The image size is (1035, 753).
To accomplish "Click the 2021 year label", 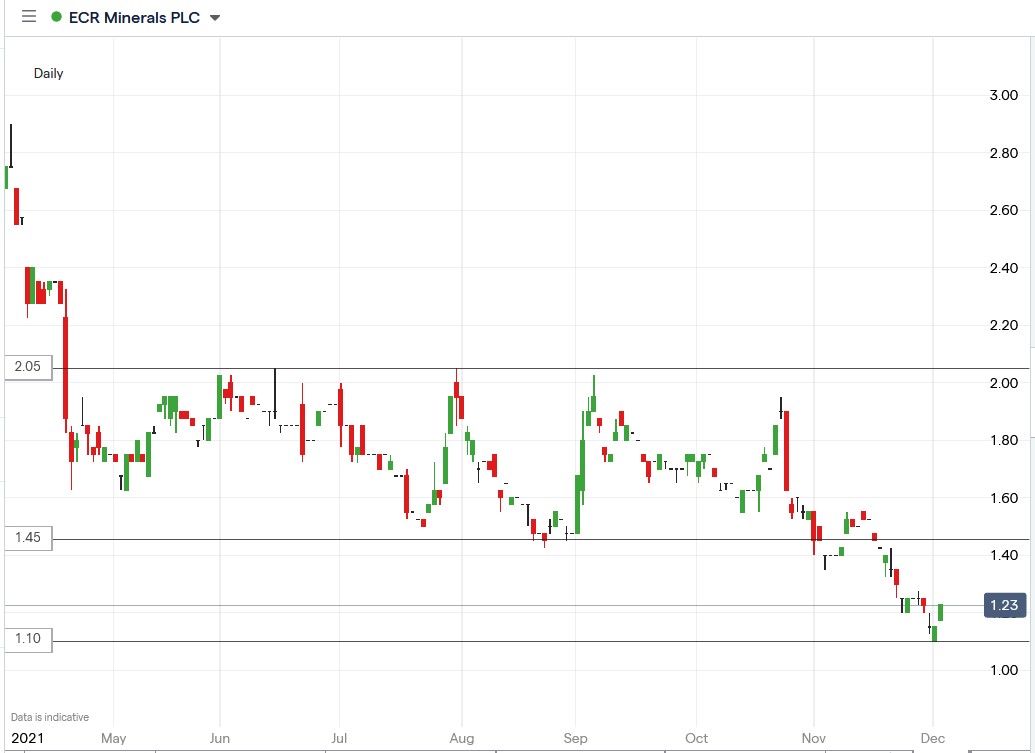I will coord(29,738).
